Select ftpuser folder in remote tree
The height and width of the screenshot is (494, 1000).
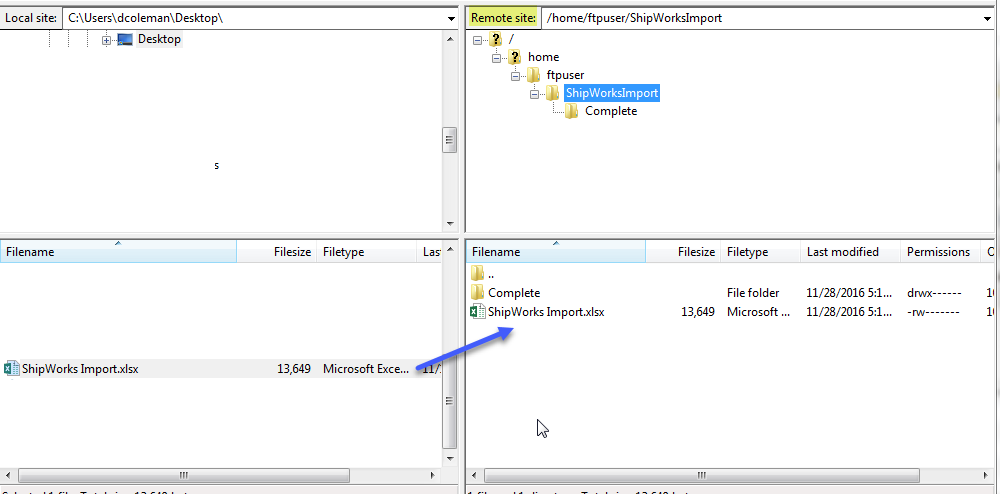click(565, 75)
